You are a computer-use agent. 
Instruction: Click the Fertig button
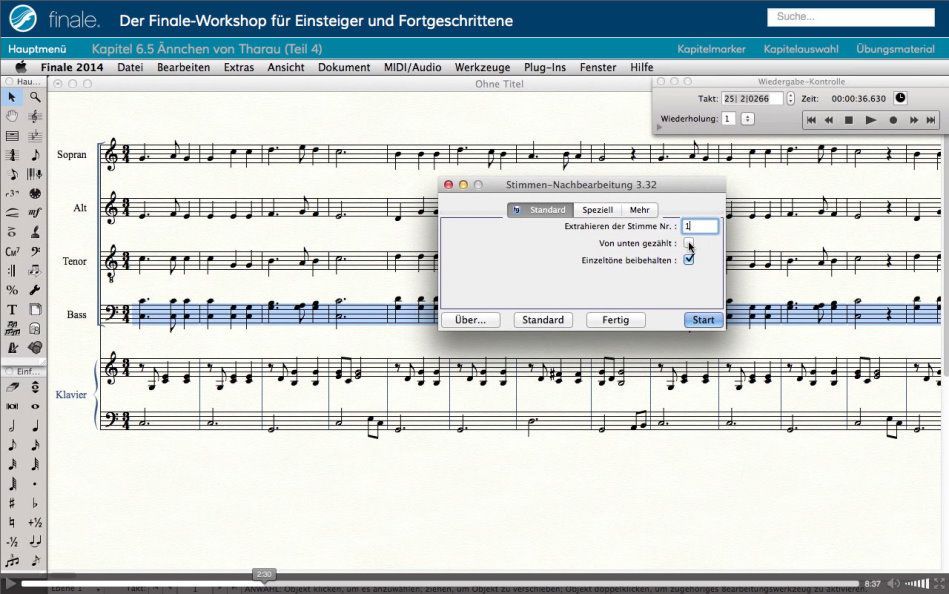616,320
